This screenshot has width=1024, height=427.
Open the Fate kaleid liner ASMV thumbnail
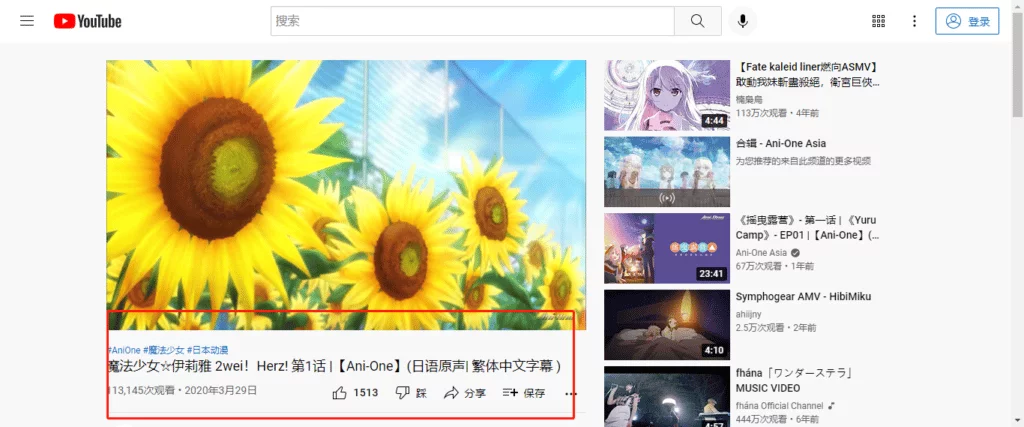[x=667, y=95]
